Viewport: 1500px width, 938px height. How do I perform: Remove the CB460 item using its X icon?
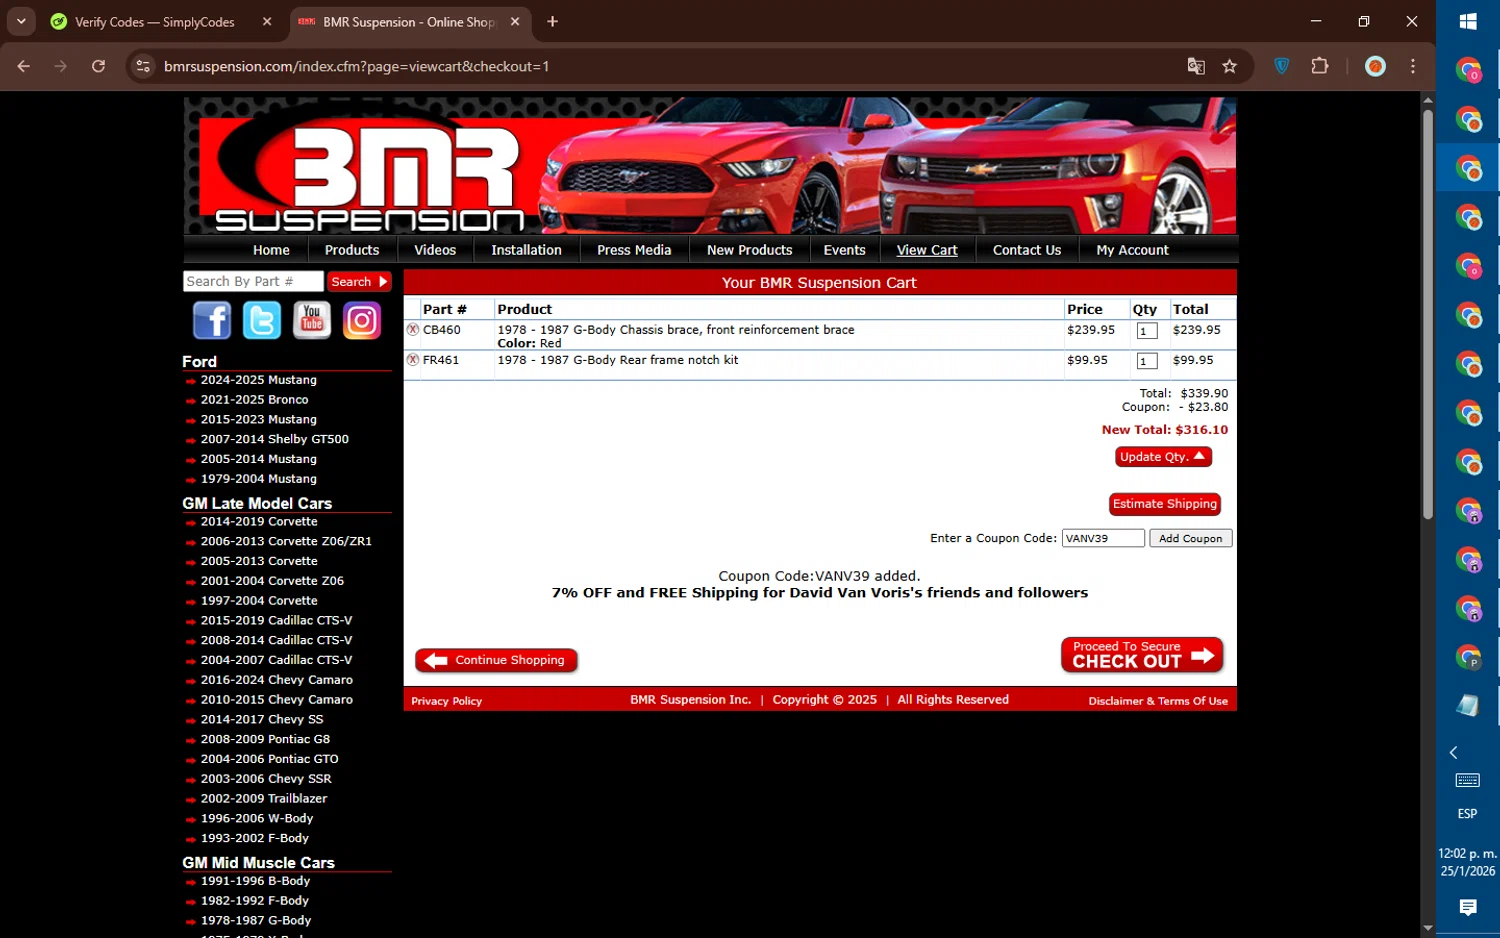(x=412, y=329)
